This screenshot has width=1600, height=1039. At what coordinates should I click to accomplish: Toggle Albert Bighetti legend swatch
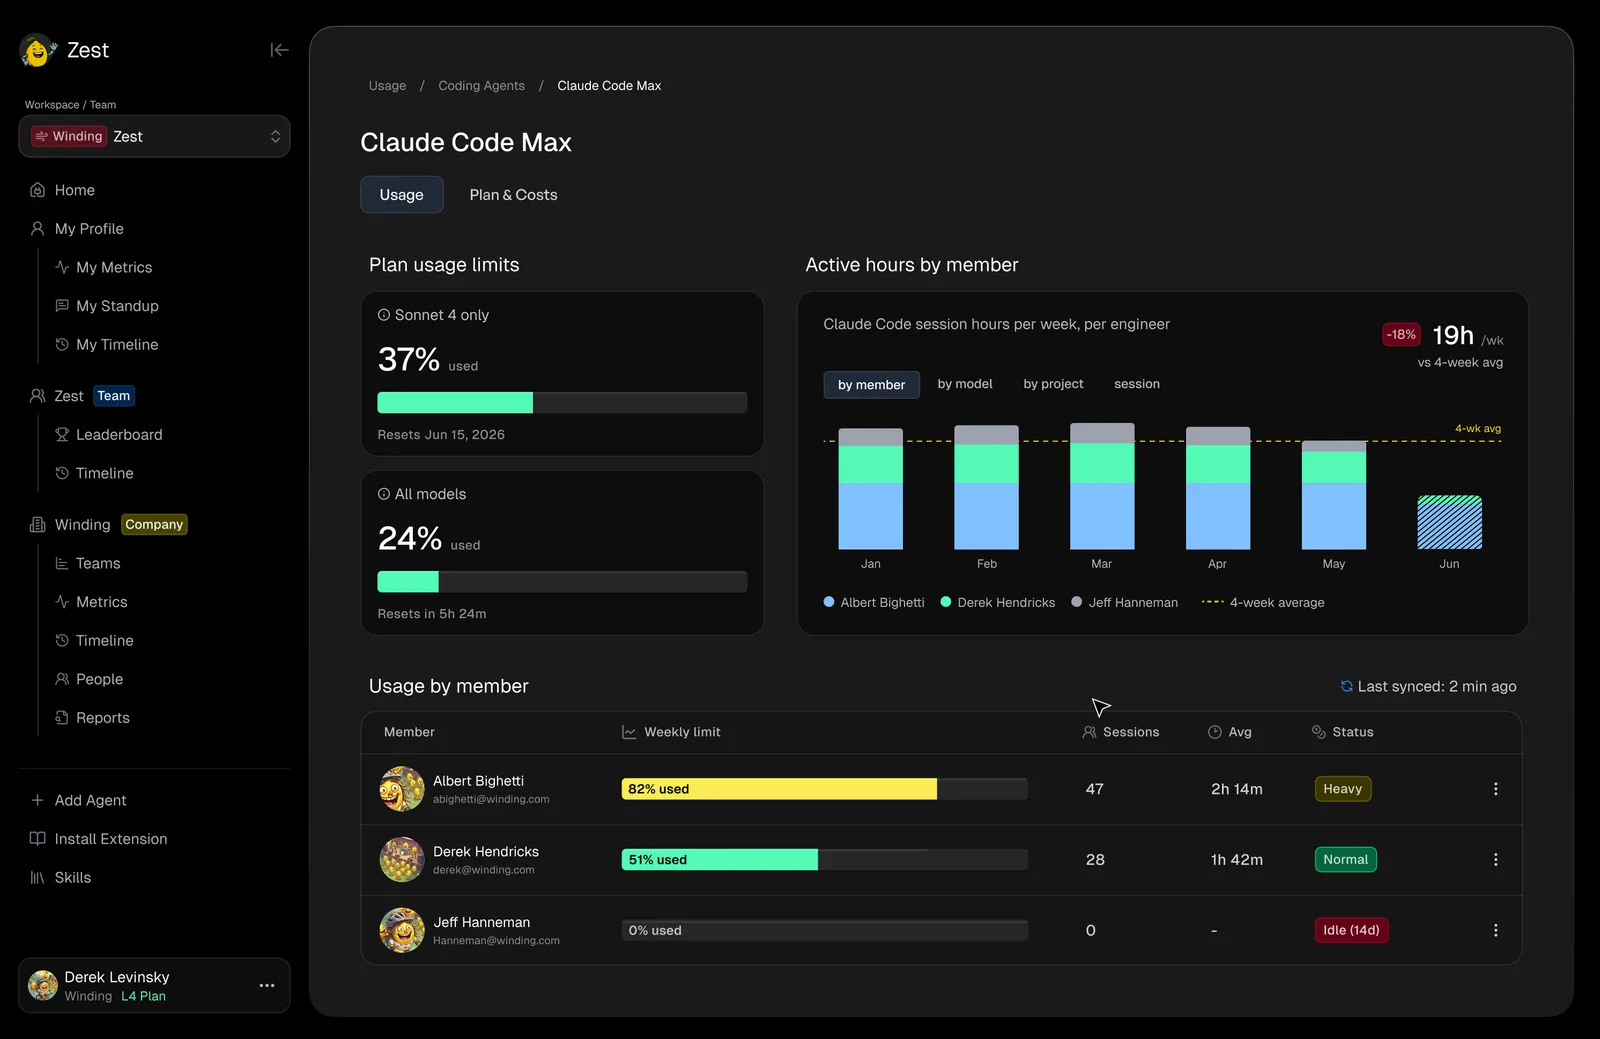click(x=829, y=602)
